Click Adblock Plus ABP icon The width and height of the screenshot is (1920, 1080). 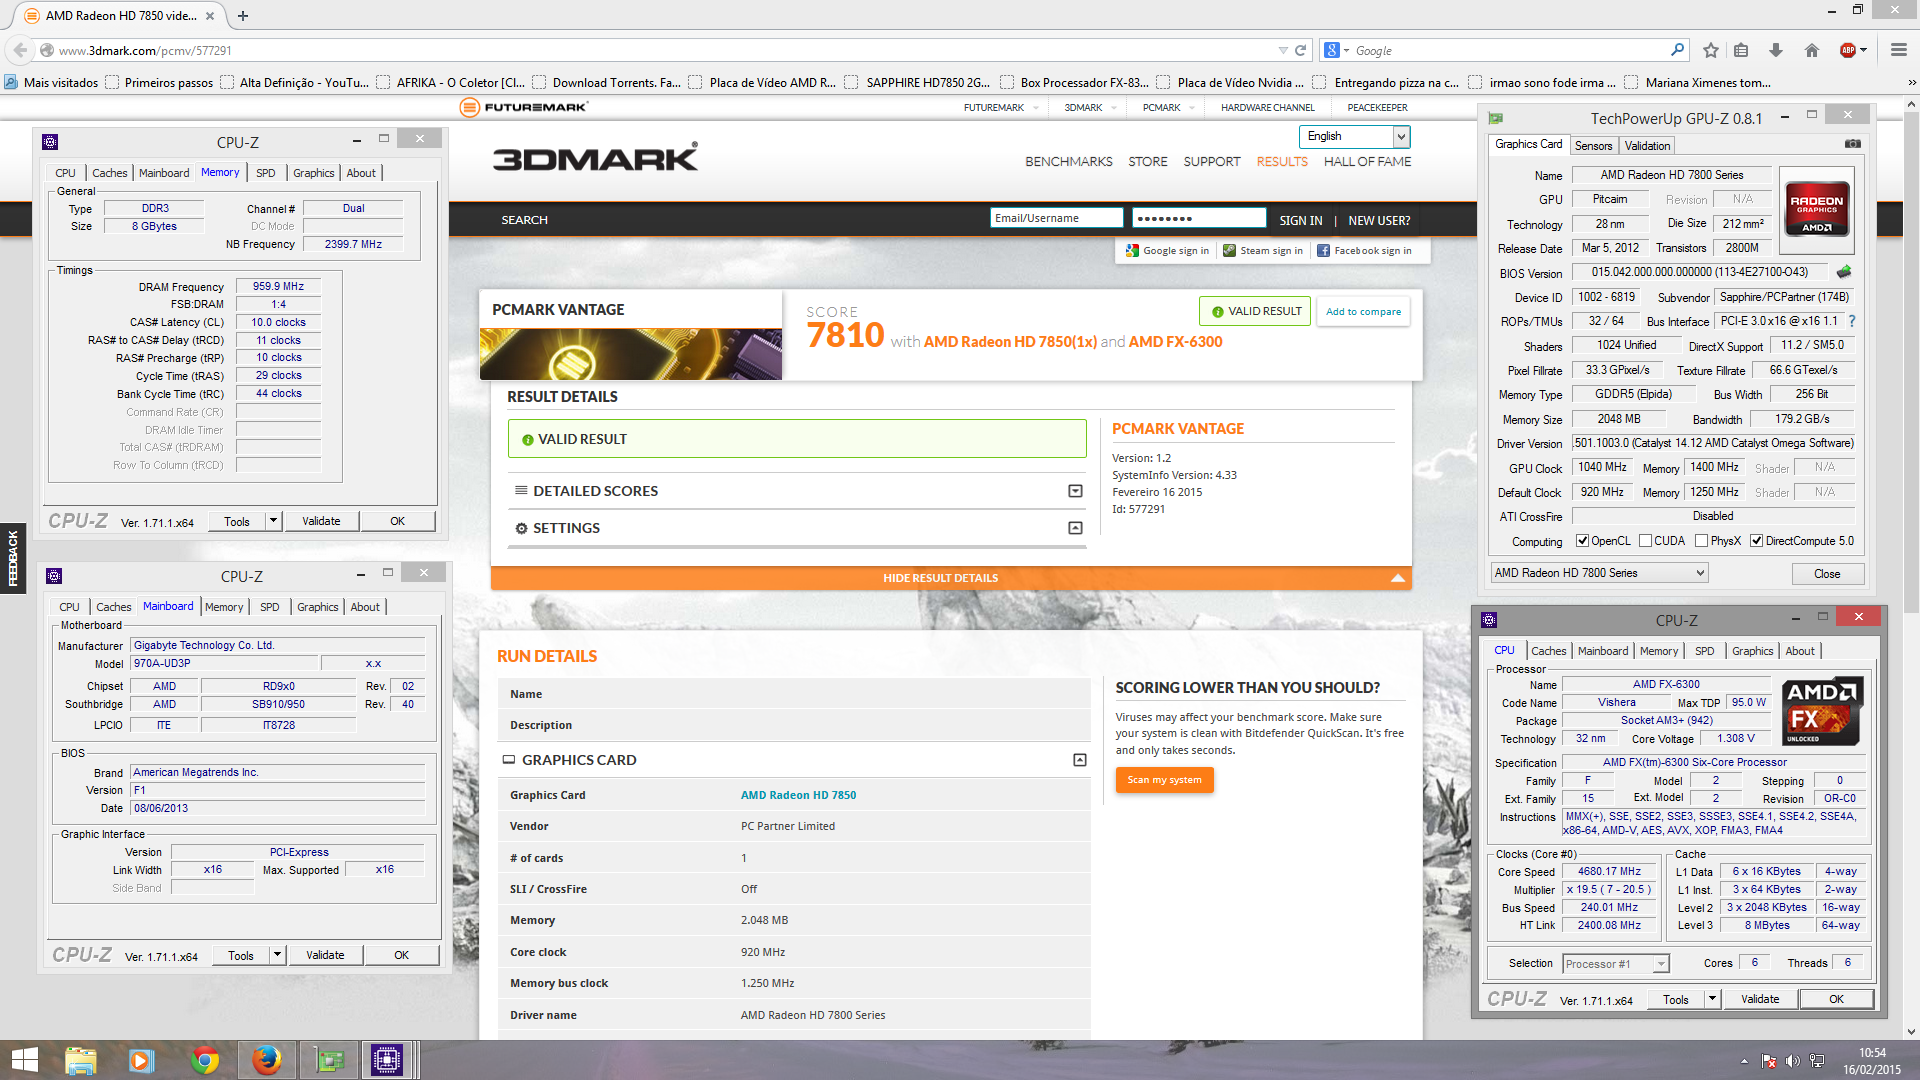coord(1847,50)
